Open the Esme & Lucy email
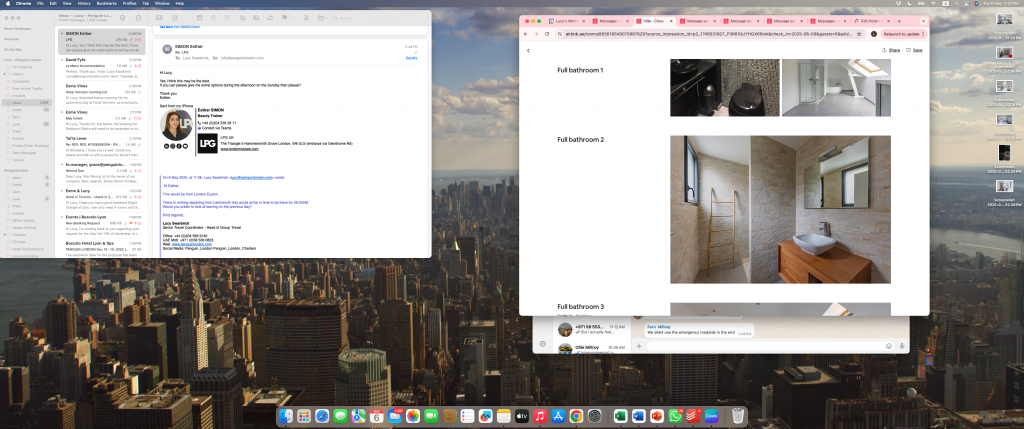 (x=103, y=197)
